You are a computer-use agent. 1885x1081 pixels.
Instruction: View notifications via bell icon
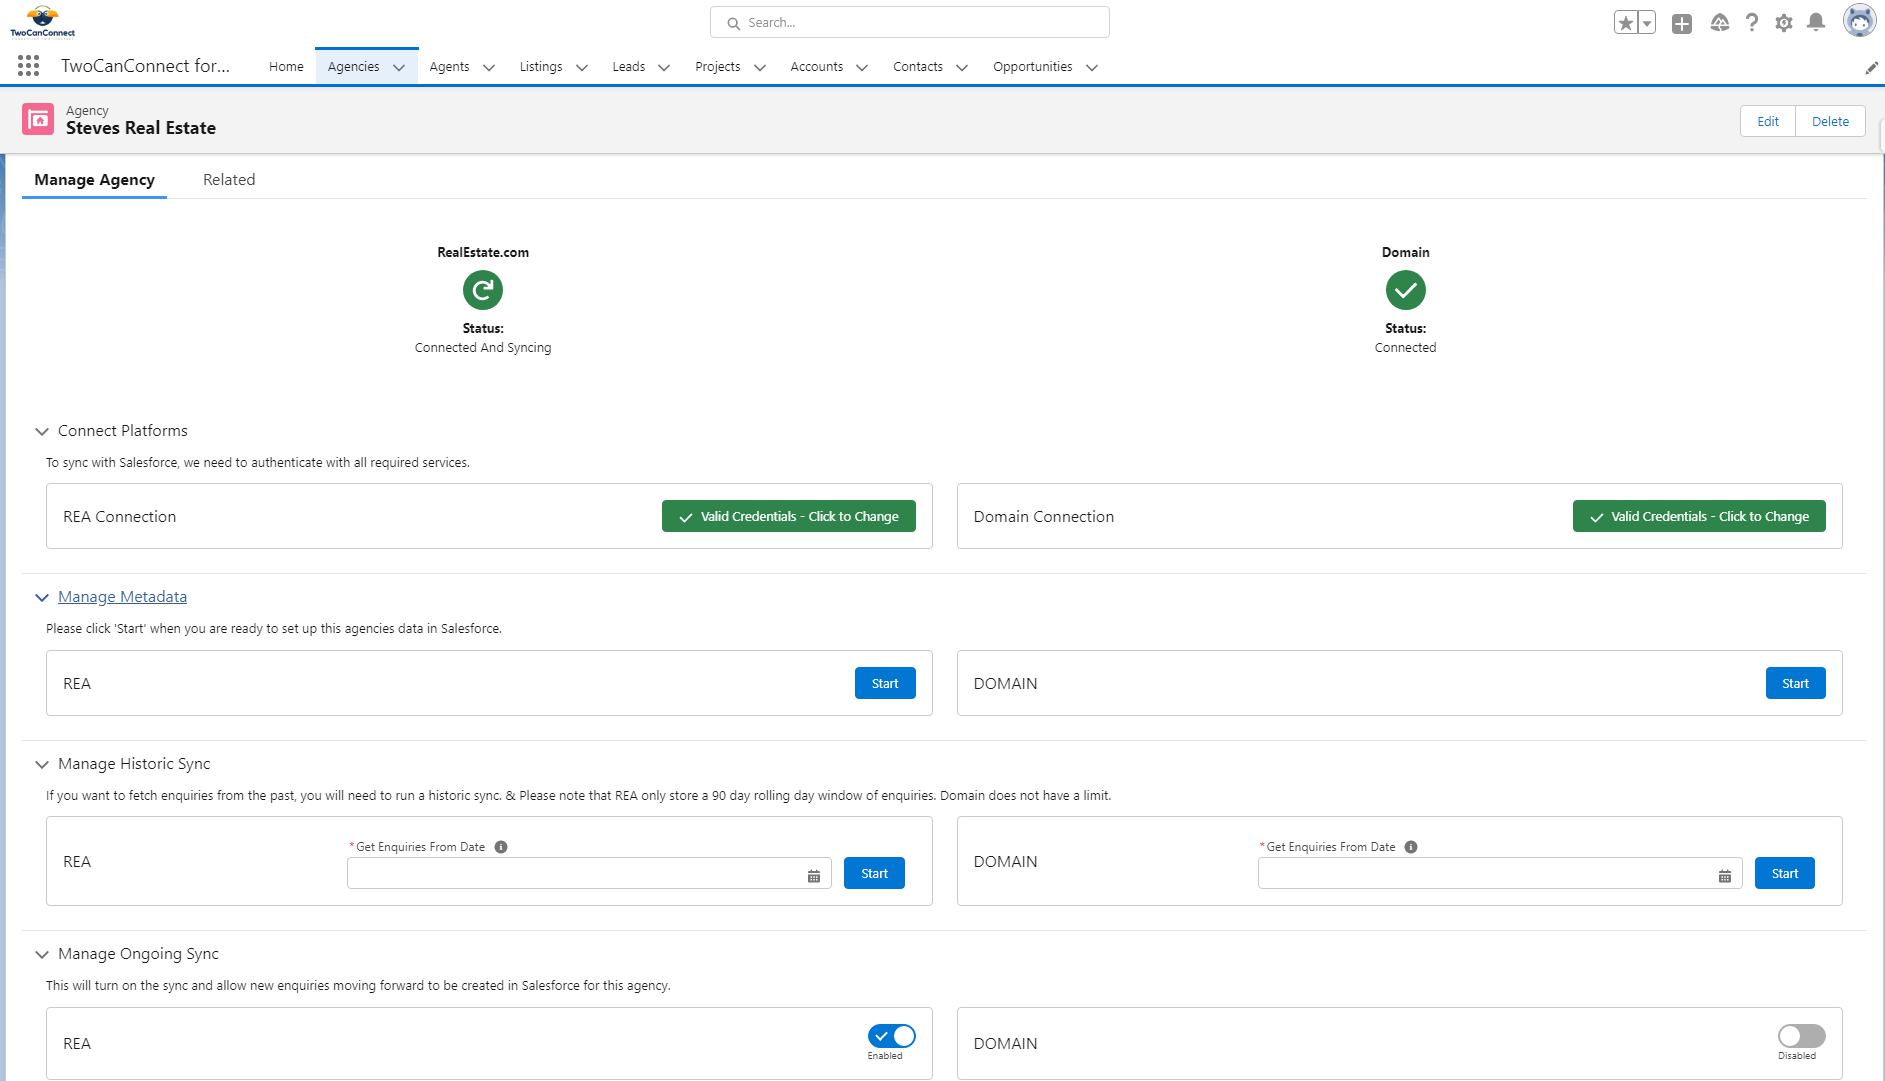(1817, 22)
